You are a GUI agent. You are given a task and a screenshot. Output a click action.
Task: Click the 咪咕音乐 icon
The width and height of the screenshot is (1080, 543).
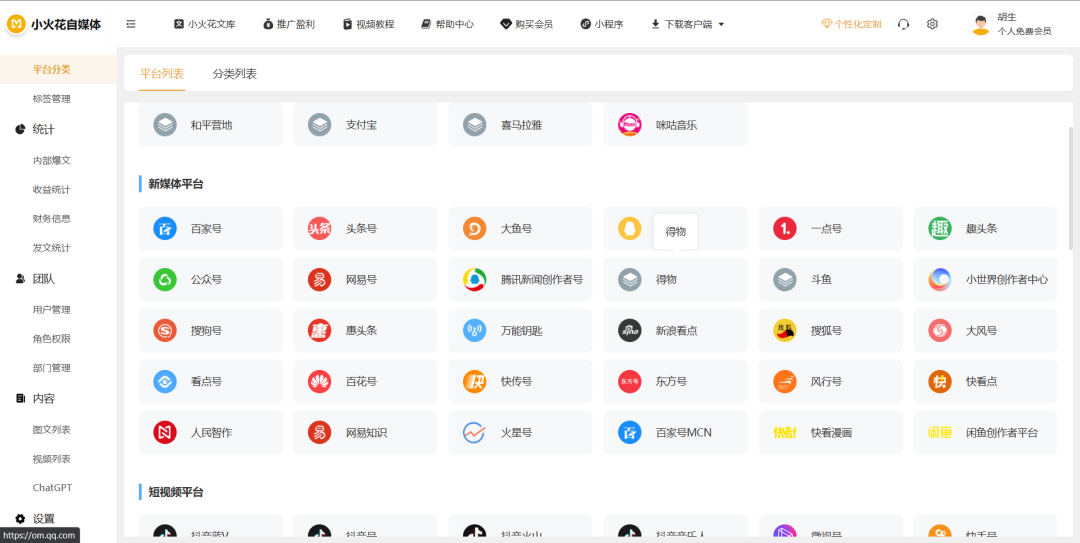pyautogui.click(x=630, y=125)
